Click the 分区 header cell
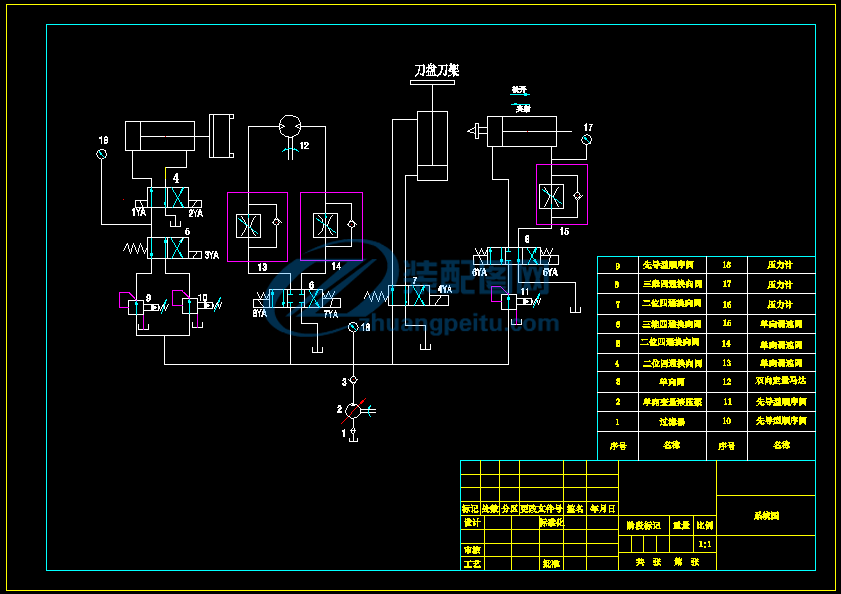 [510, 509]
